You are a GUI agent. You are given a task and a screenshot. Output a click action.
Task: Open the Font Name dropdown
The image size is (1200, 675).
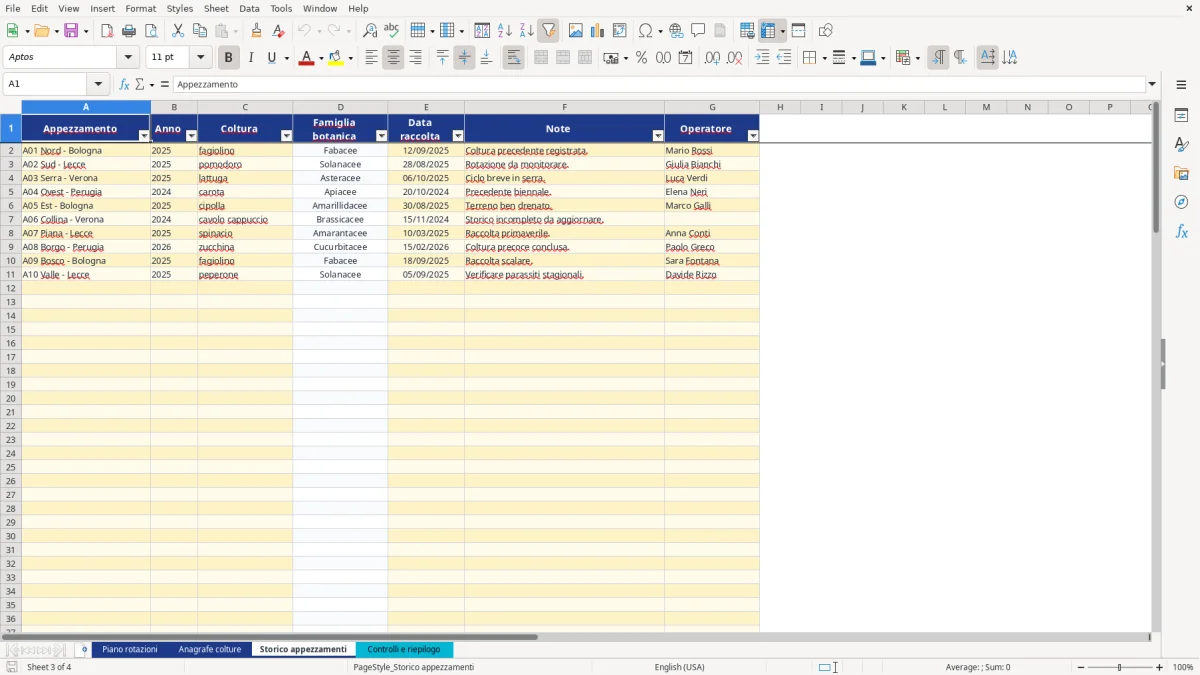click(128, 58)
